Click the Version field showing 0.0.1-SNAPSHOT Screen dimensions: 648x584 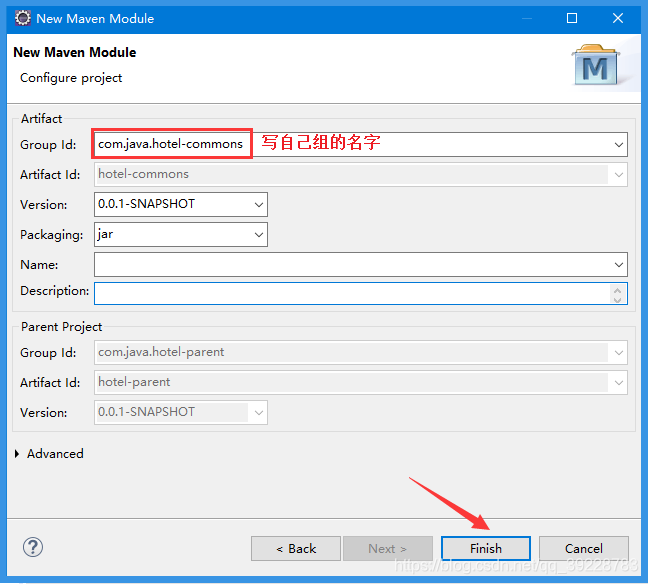point(181,205)
